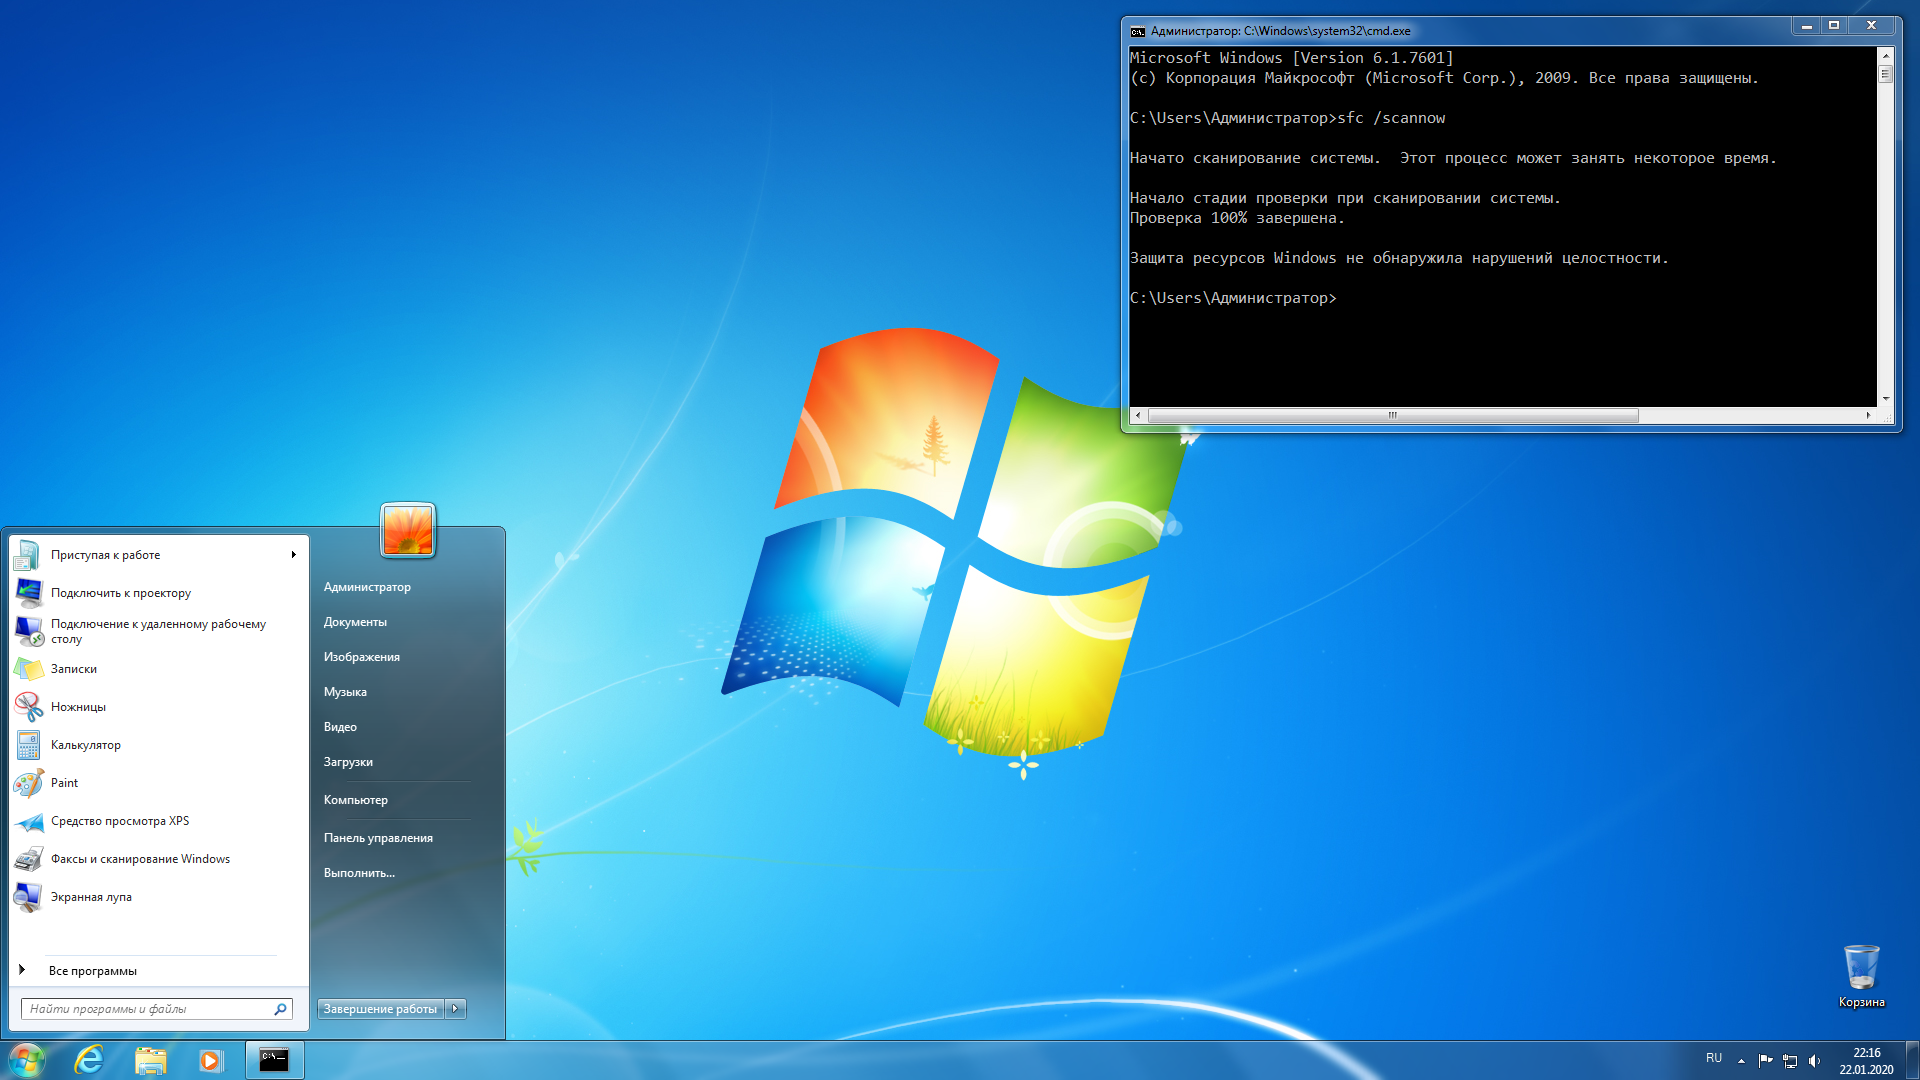Click the RU language indicator

tap(1714, 1058)
